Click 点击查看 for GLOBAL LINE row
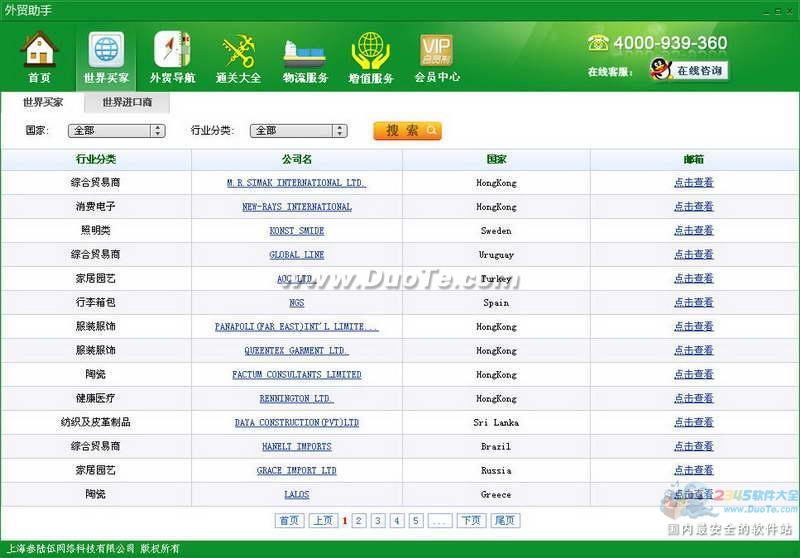800x558 pixels. (694, 255)
